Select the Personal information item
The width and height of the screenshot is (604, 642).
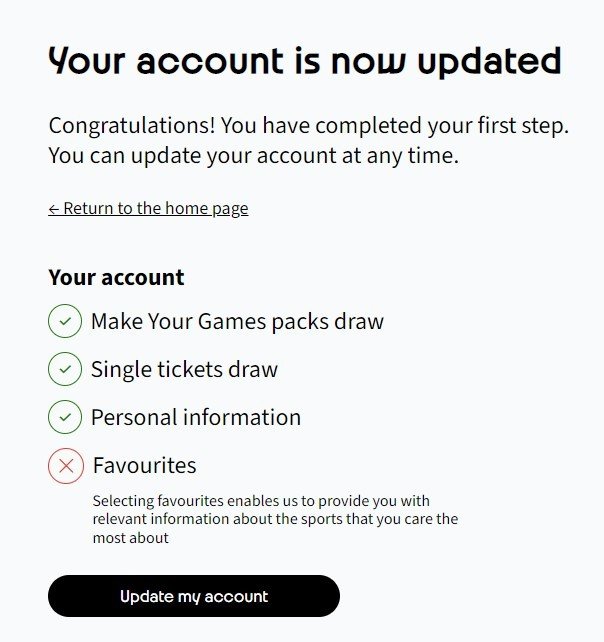pos(196,417)
